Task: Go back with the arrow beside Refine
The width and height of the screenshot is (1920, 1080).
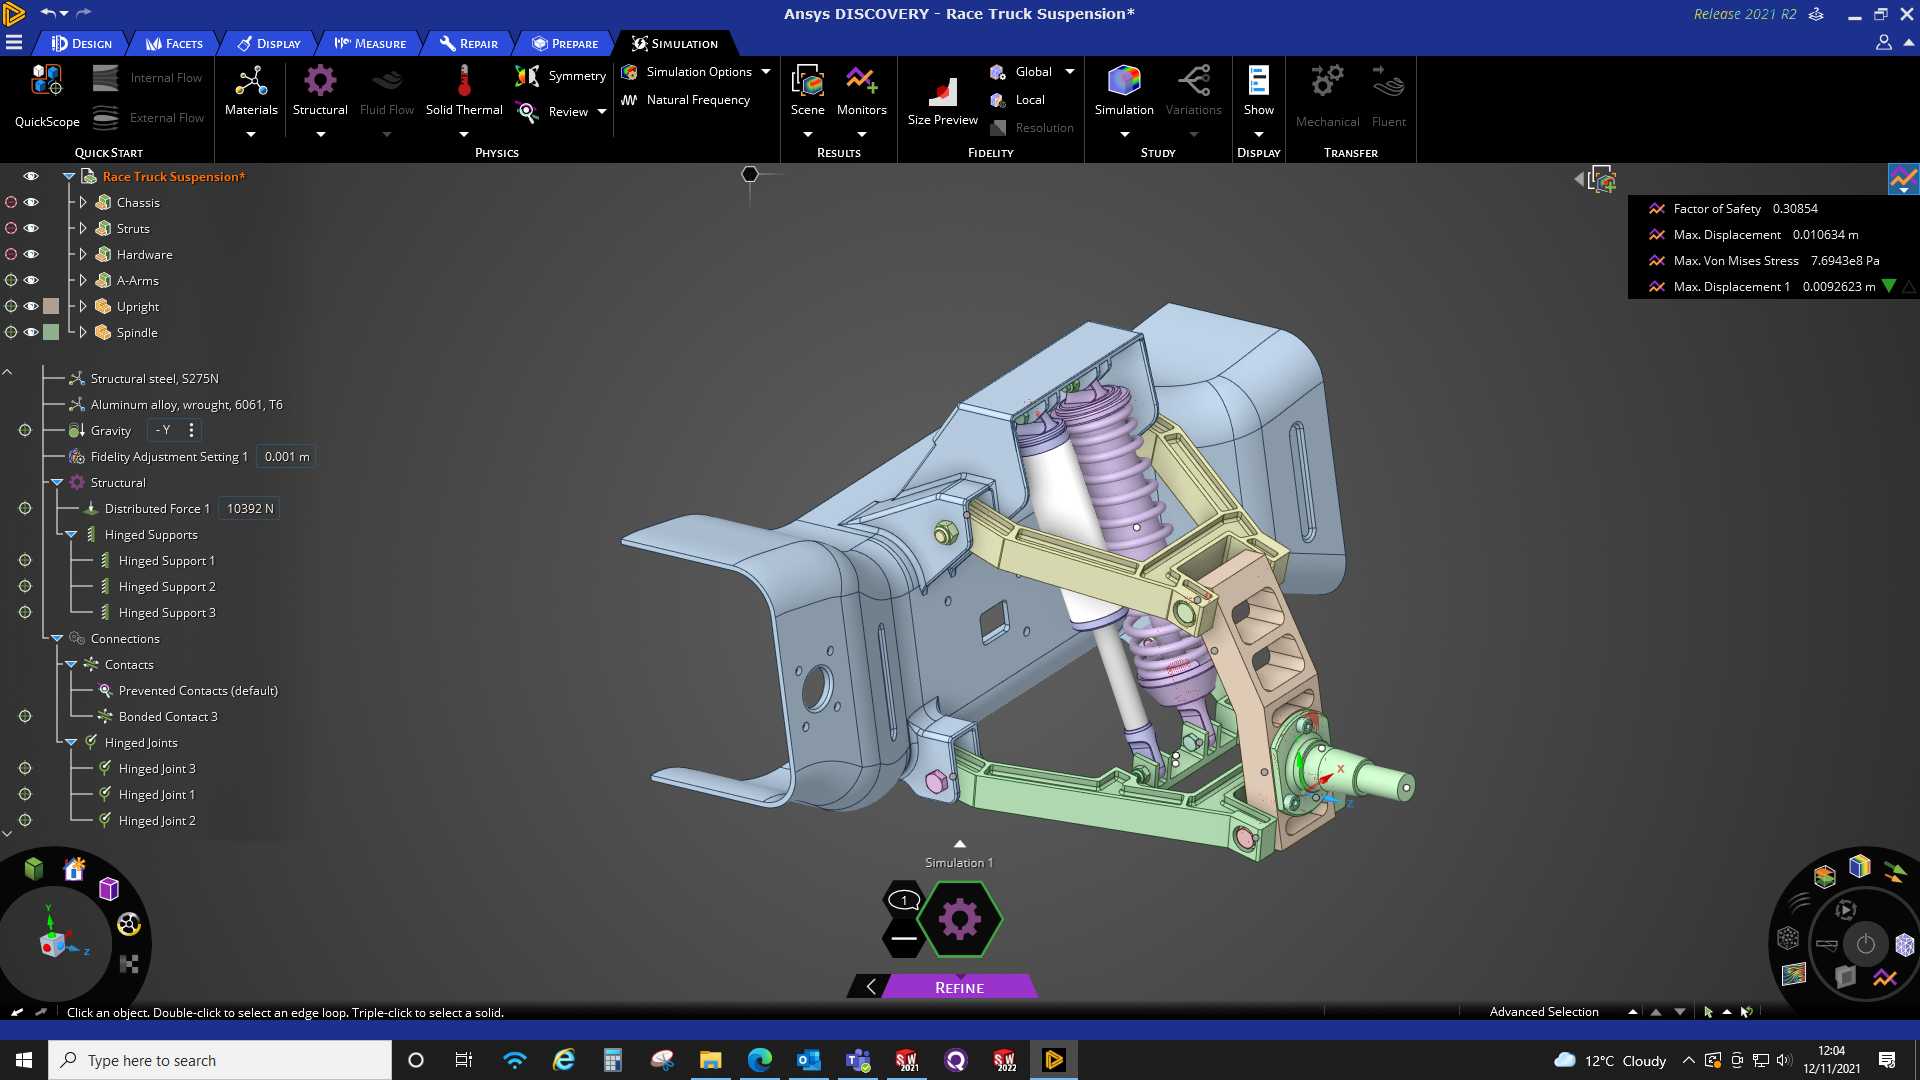Action: [870, 987]
